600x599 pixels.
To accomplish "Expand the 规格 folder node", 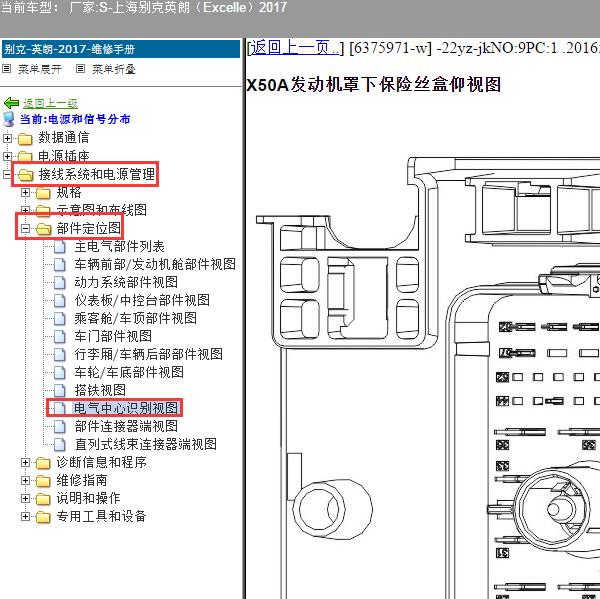I will click(25, 193).
